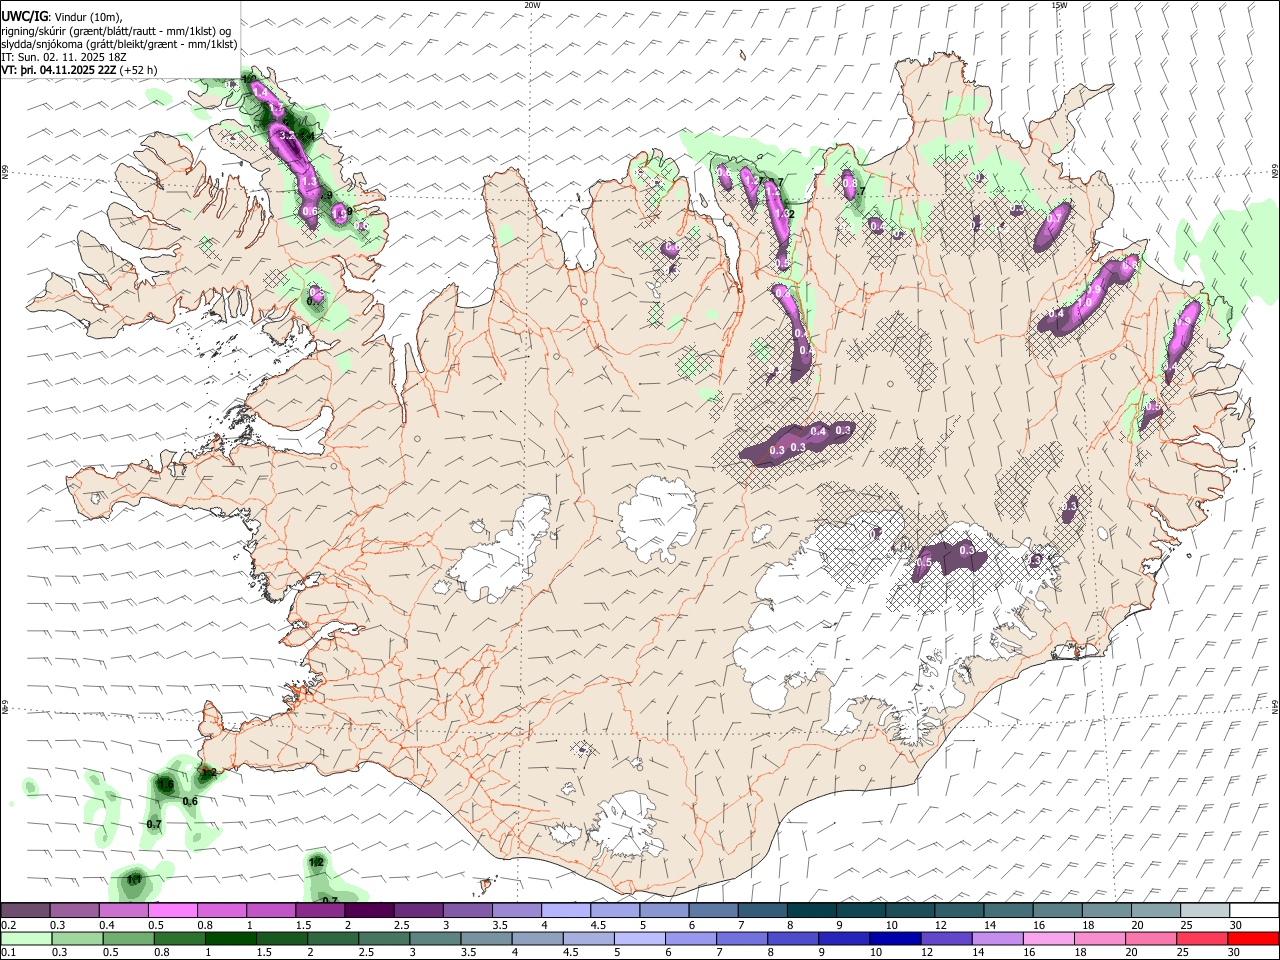This screenshot has width=1280, height=960.
Task: Click the upper legend swatch for 0.2–0.3
Action: click(x=26, y=911)
